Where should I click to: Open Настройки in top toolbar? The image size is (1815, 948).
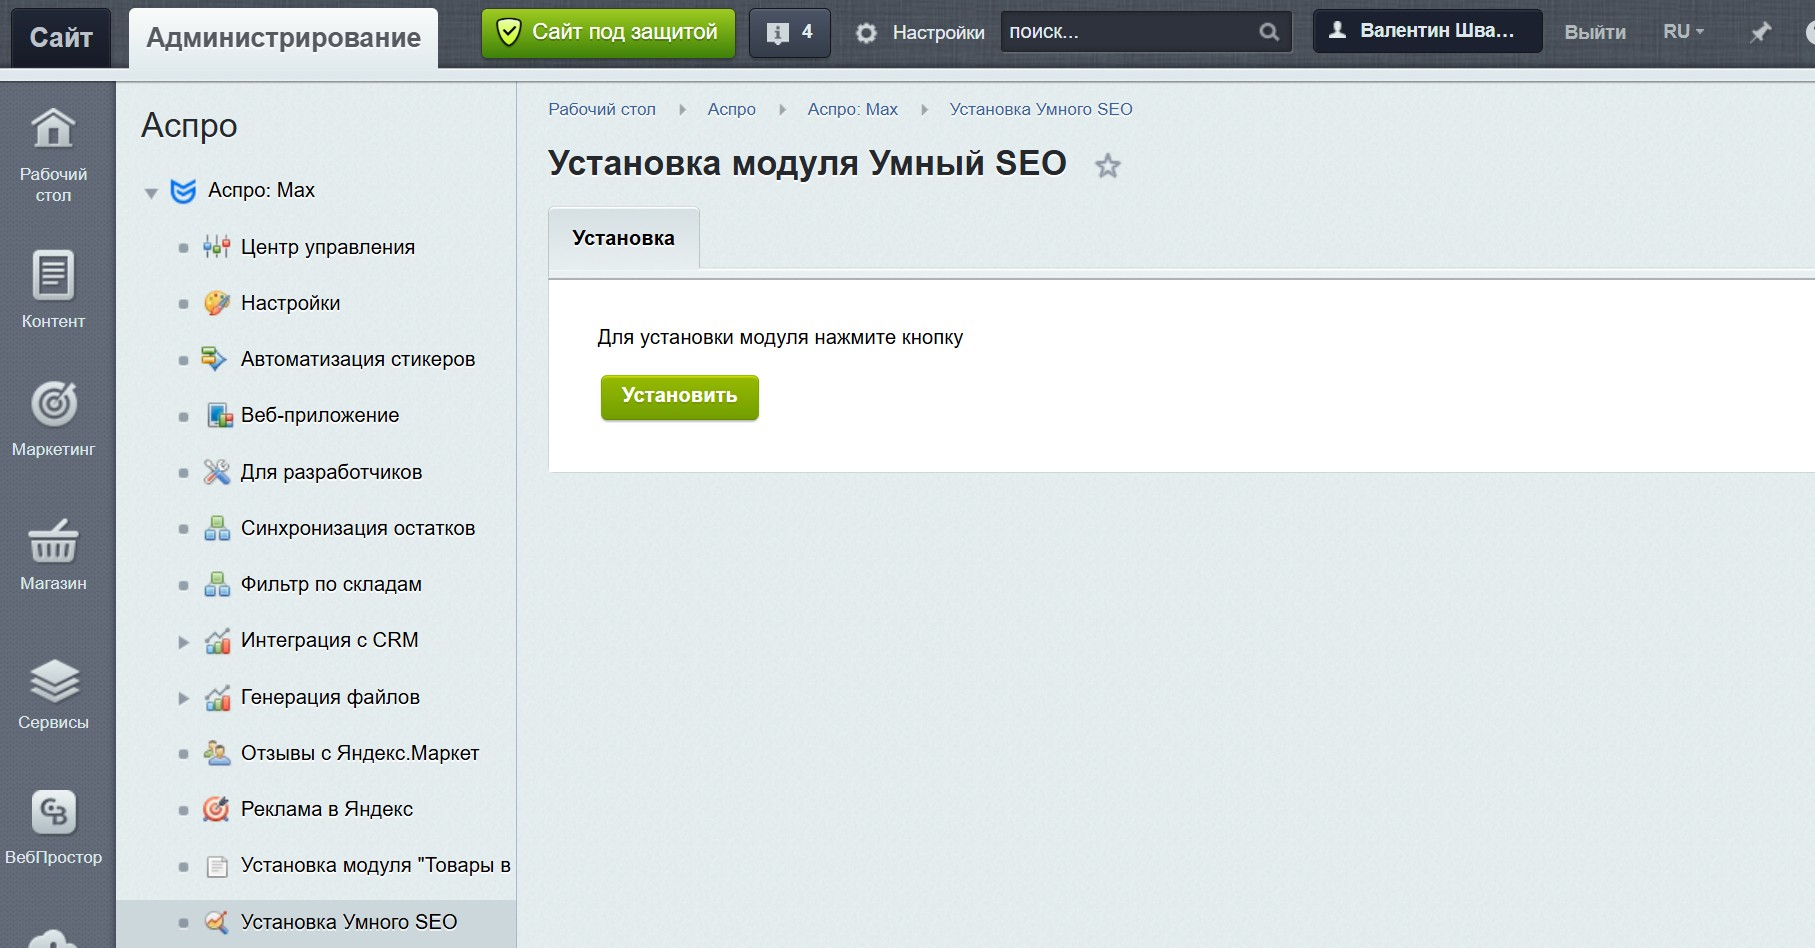pyautogui.click(x=920, y=32)
